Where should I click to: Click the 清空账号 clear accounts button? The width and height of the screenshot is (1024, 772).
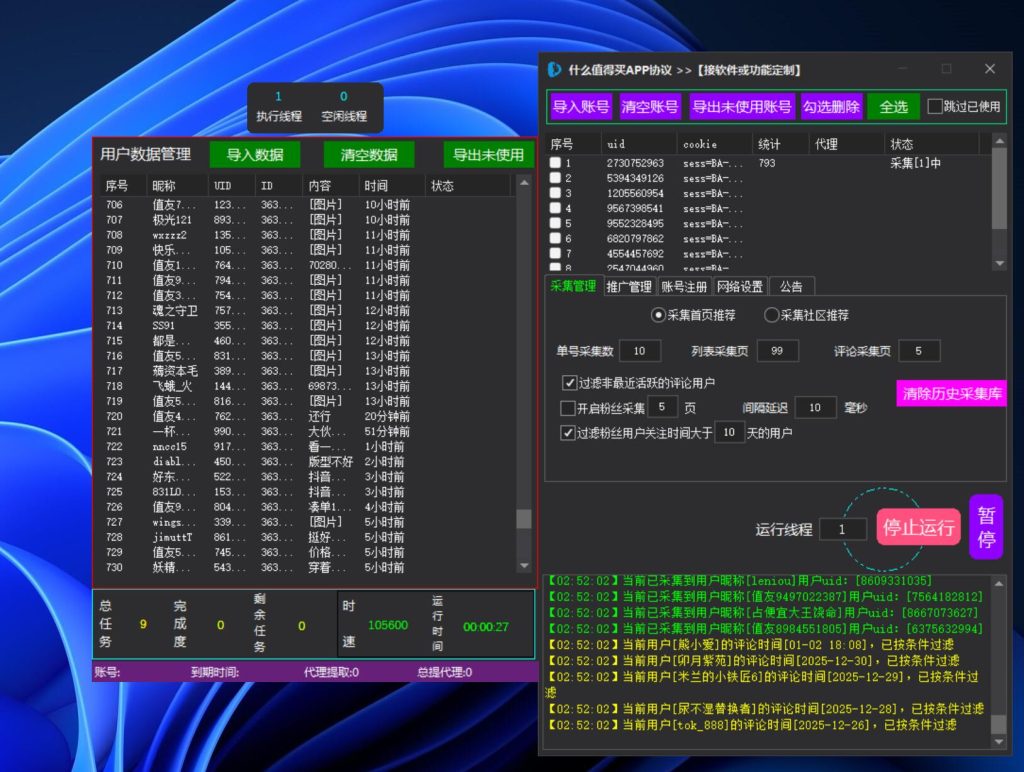(x=648, y=105)
